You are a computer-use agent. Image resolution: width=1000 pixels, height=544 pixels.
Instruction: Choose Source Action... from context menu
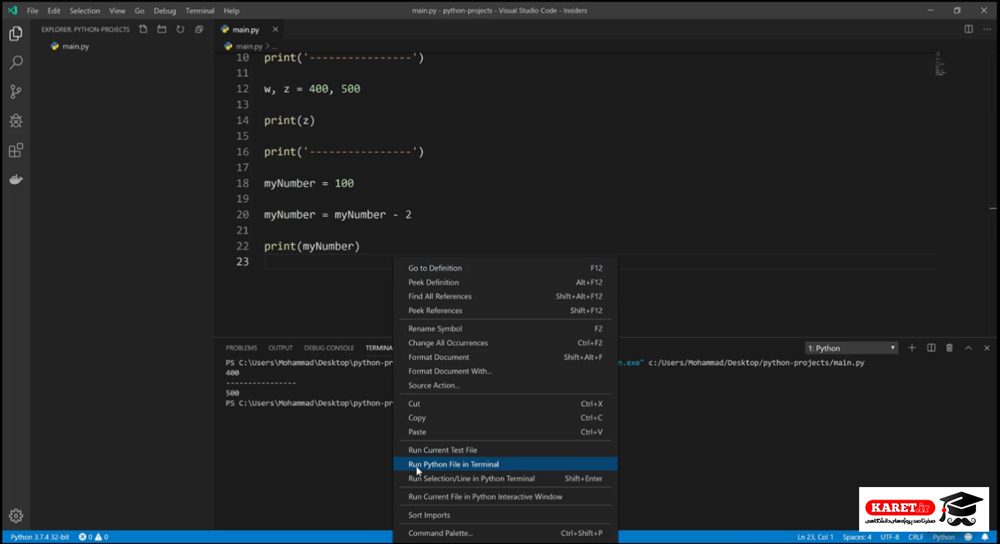click(x=505, y=385)
